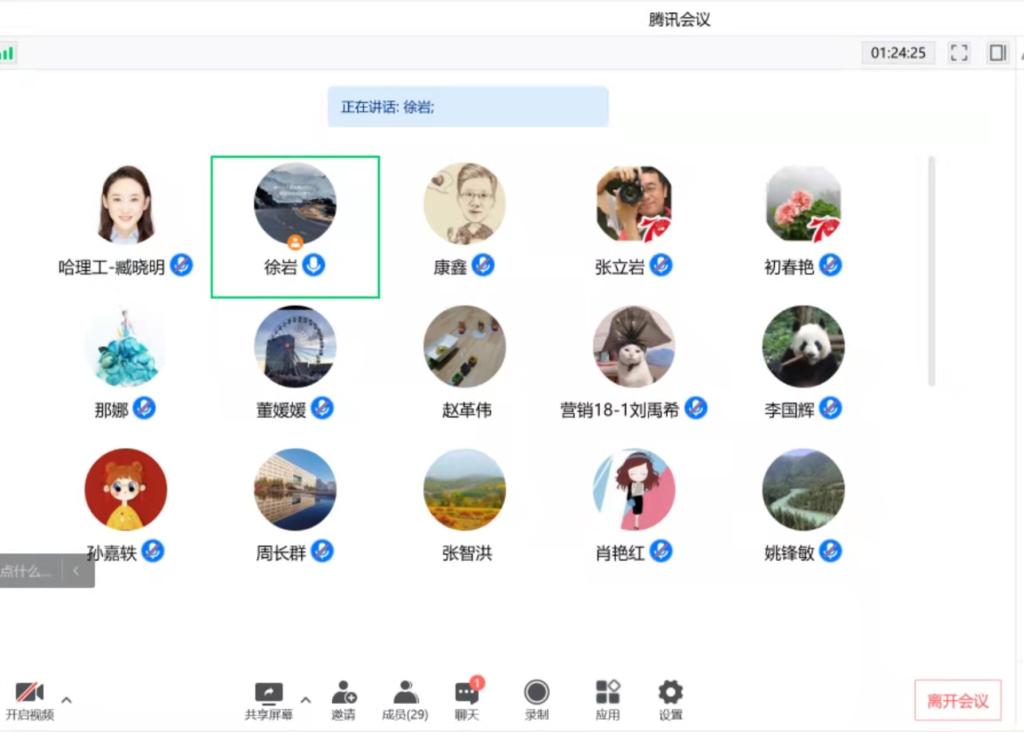This screenshot has width=1024, height=732.
Task: Open the 应用 apps icon
Action: pos(607,692)
